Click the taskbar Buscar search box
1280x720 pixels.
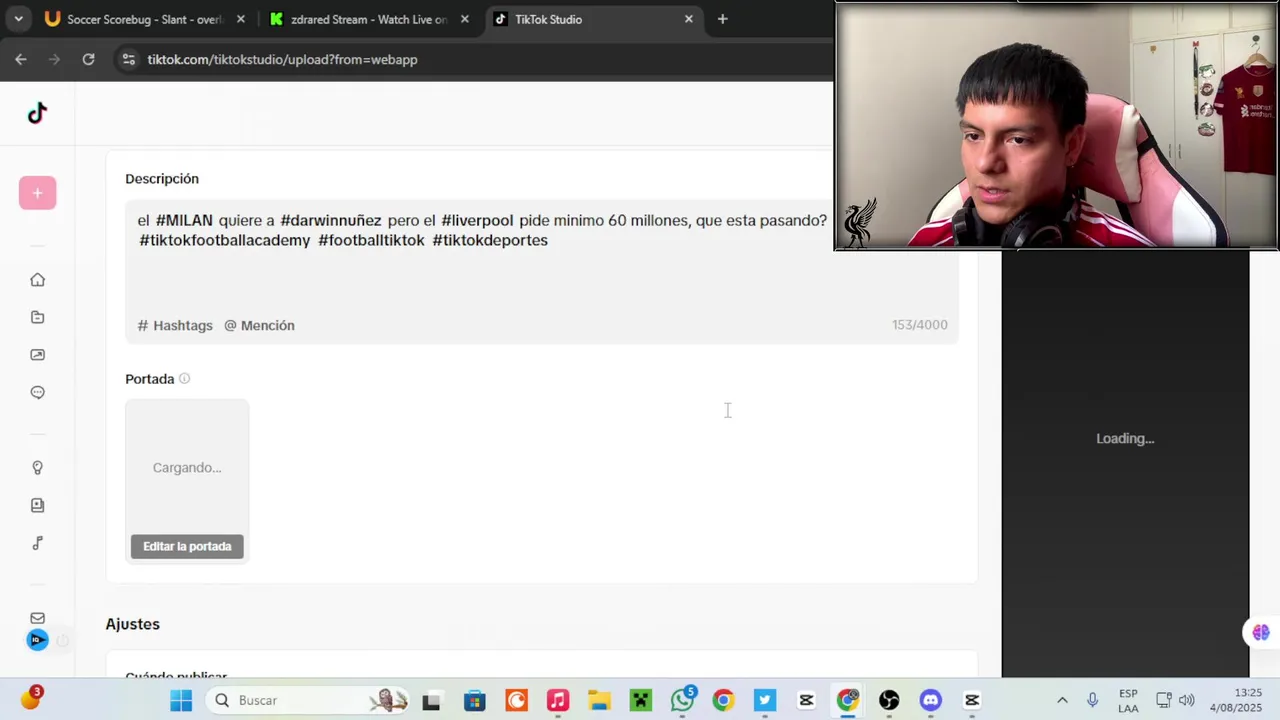tap(308, 700)
